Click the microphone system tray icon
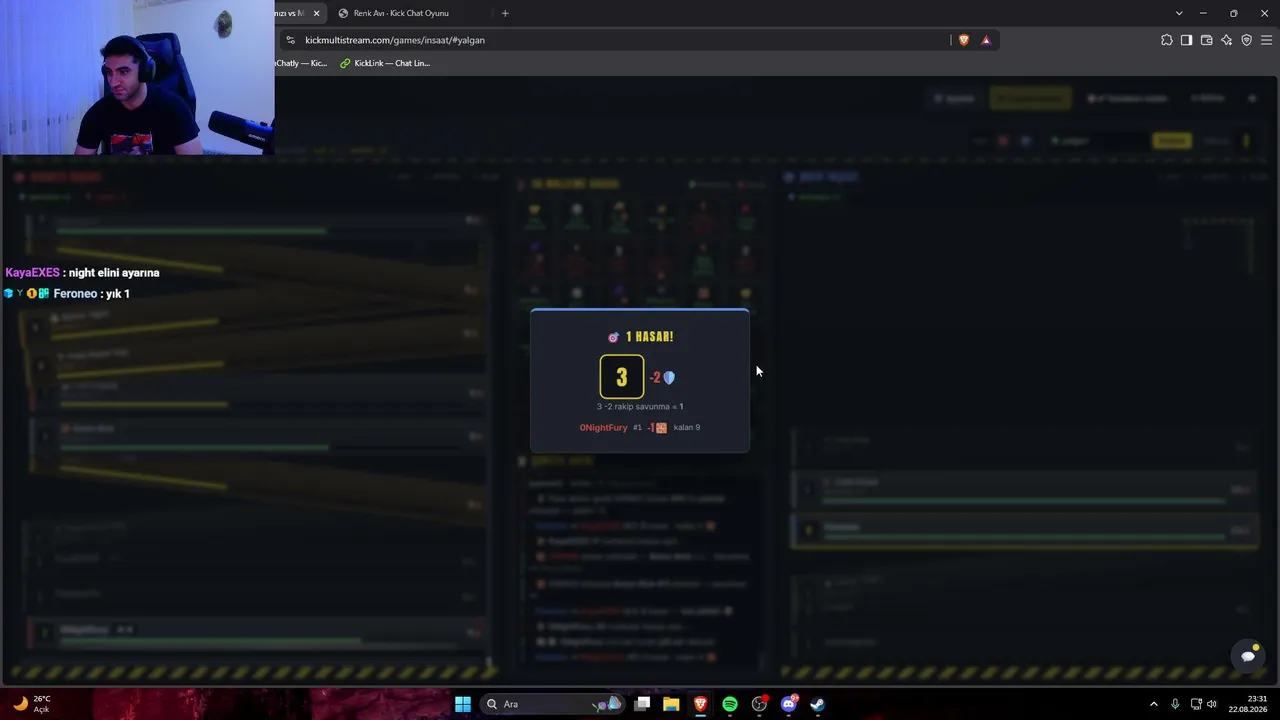Screen dimensions: 1280x720 [1175, 704]
